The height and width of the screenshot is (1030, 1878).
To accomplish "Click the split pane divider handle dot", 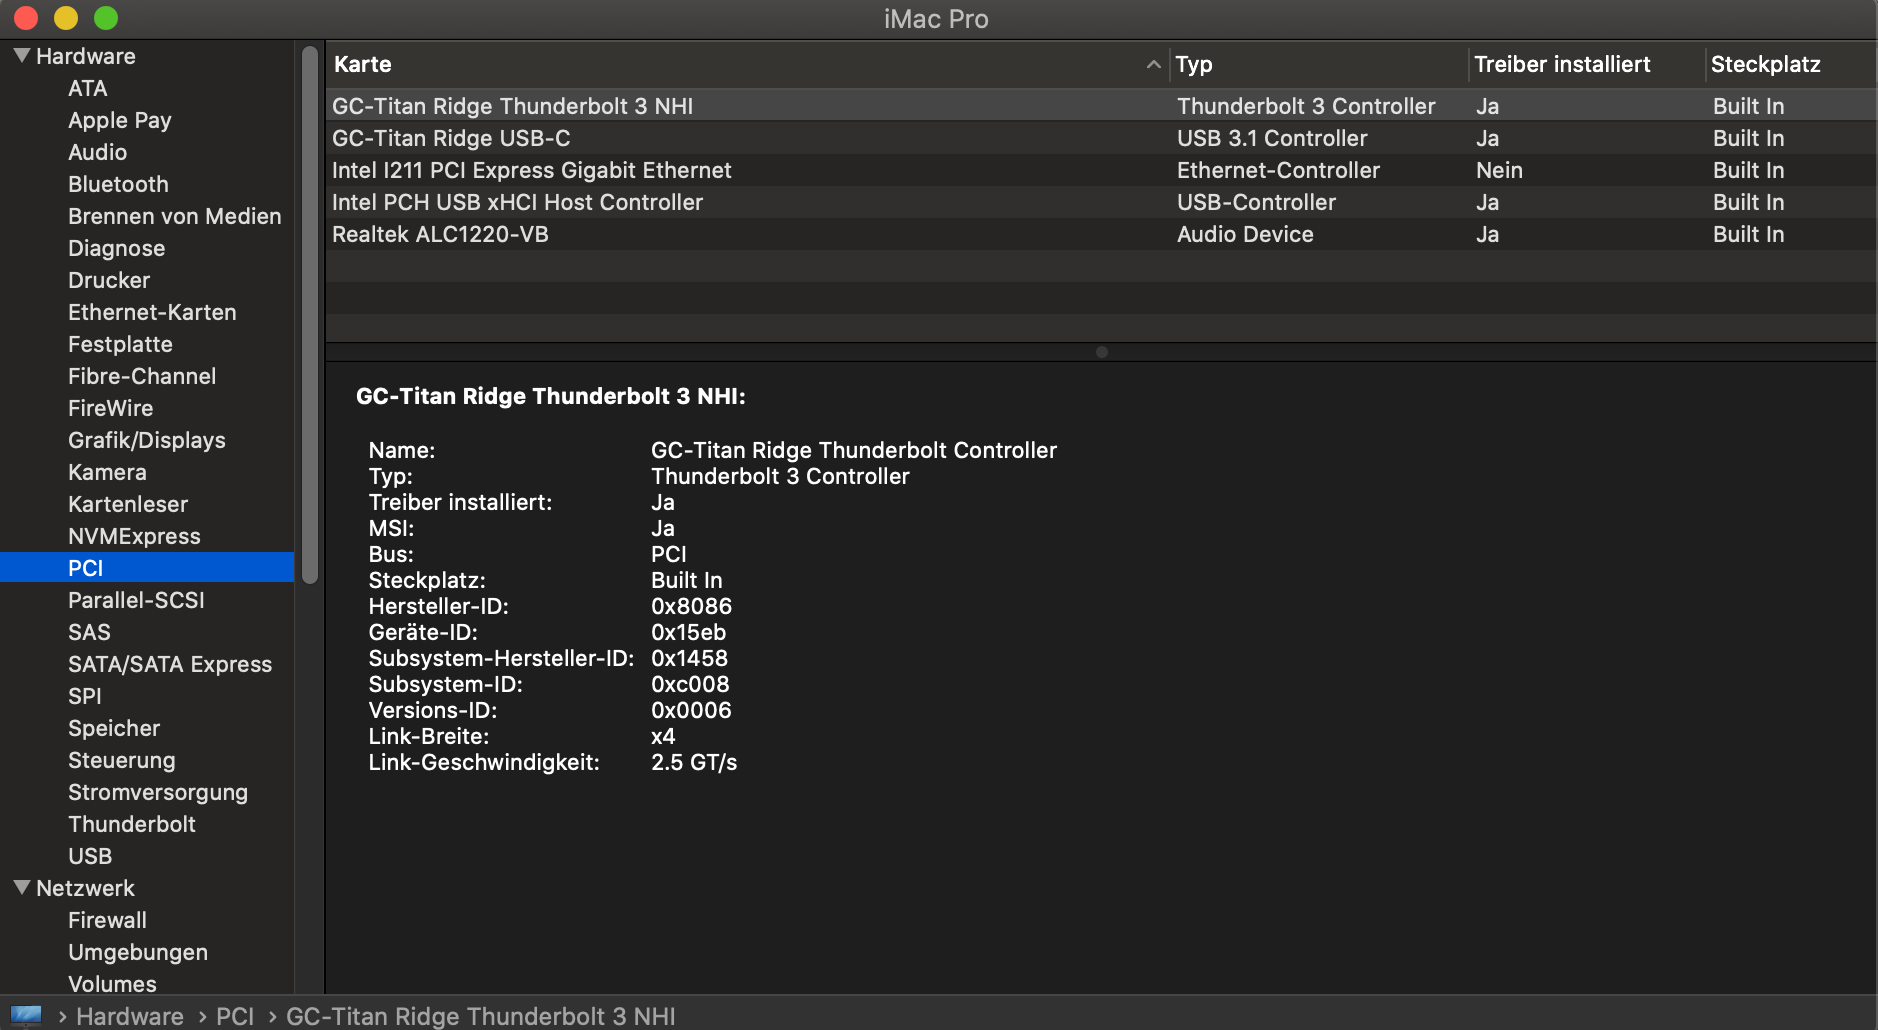I will [1102, 352].
